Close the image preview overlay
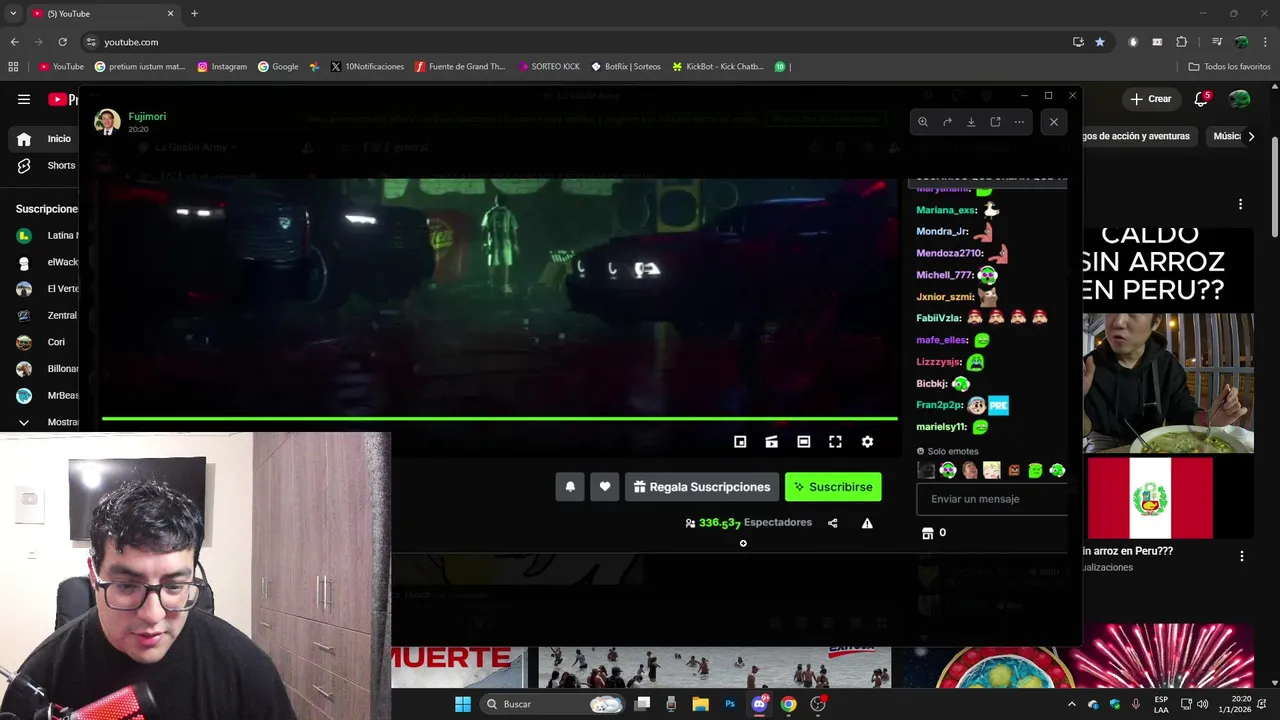 [x=1053, y=122]
